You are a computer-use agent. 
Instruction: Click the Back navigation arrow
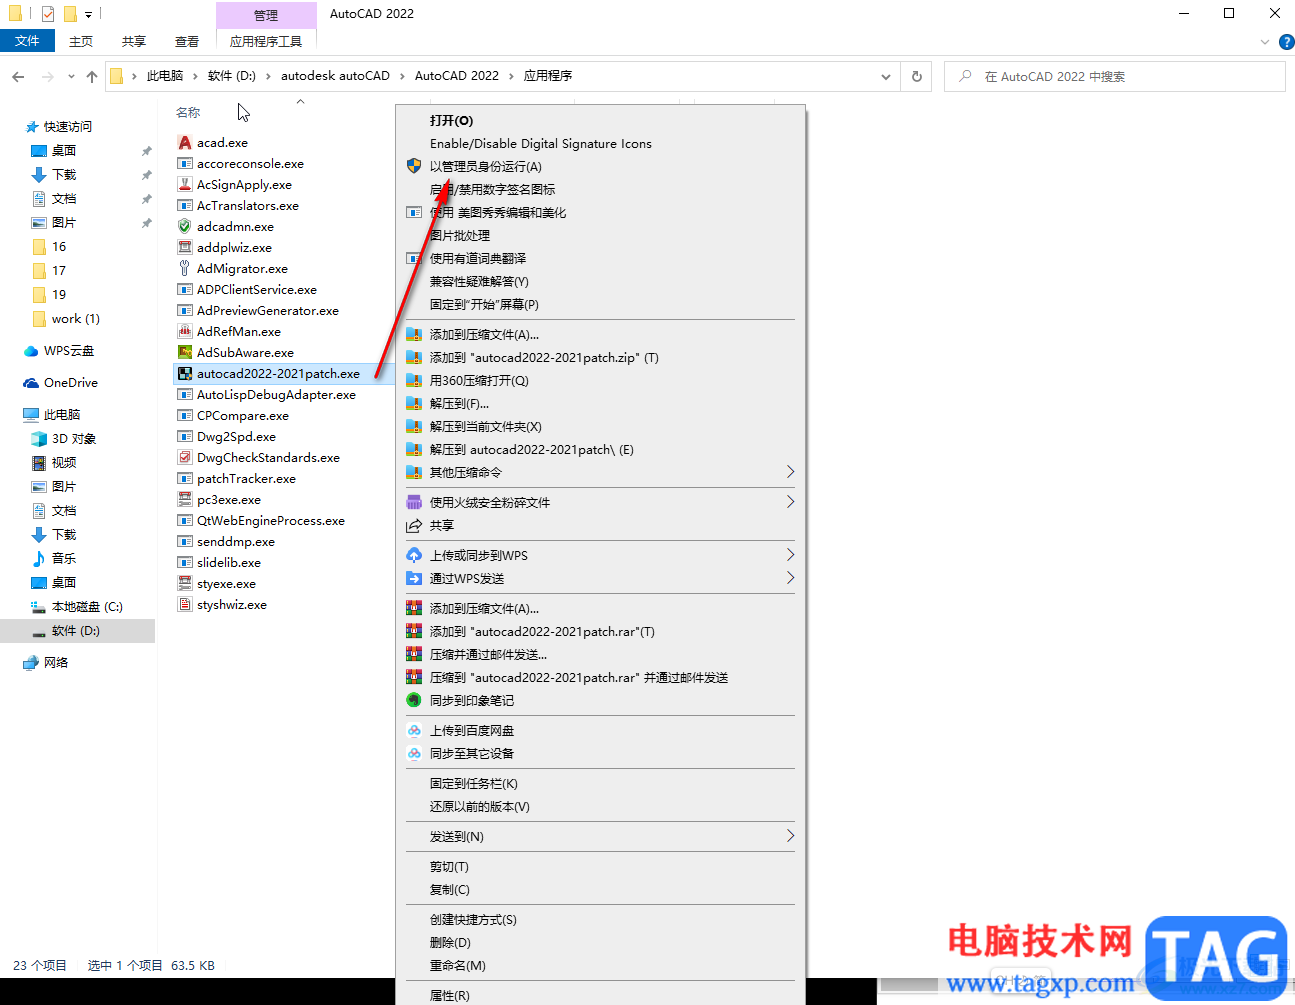tap(17, 75)
